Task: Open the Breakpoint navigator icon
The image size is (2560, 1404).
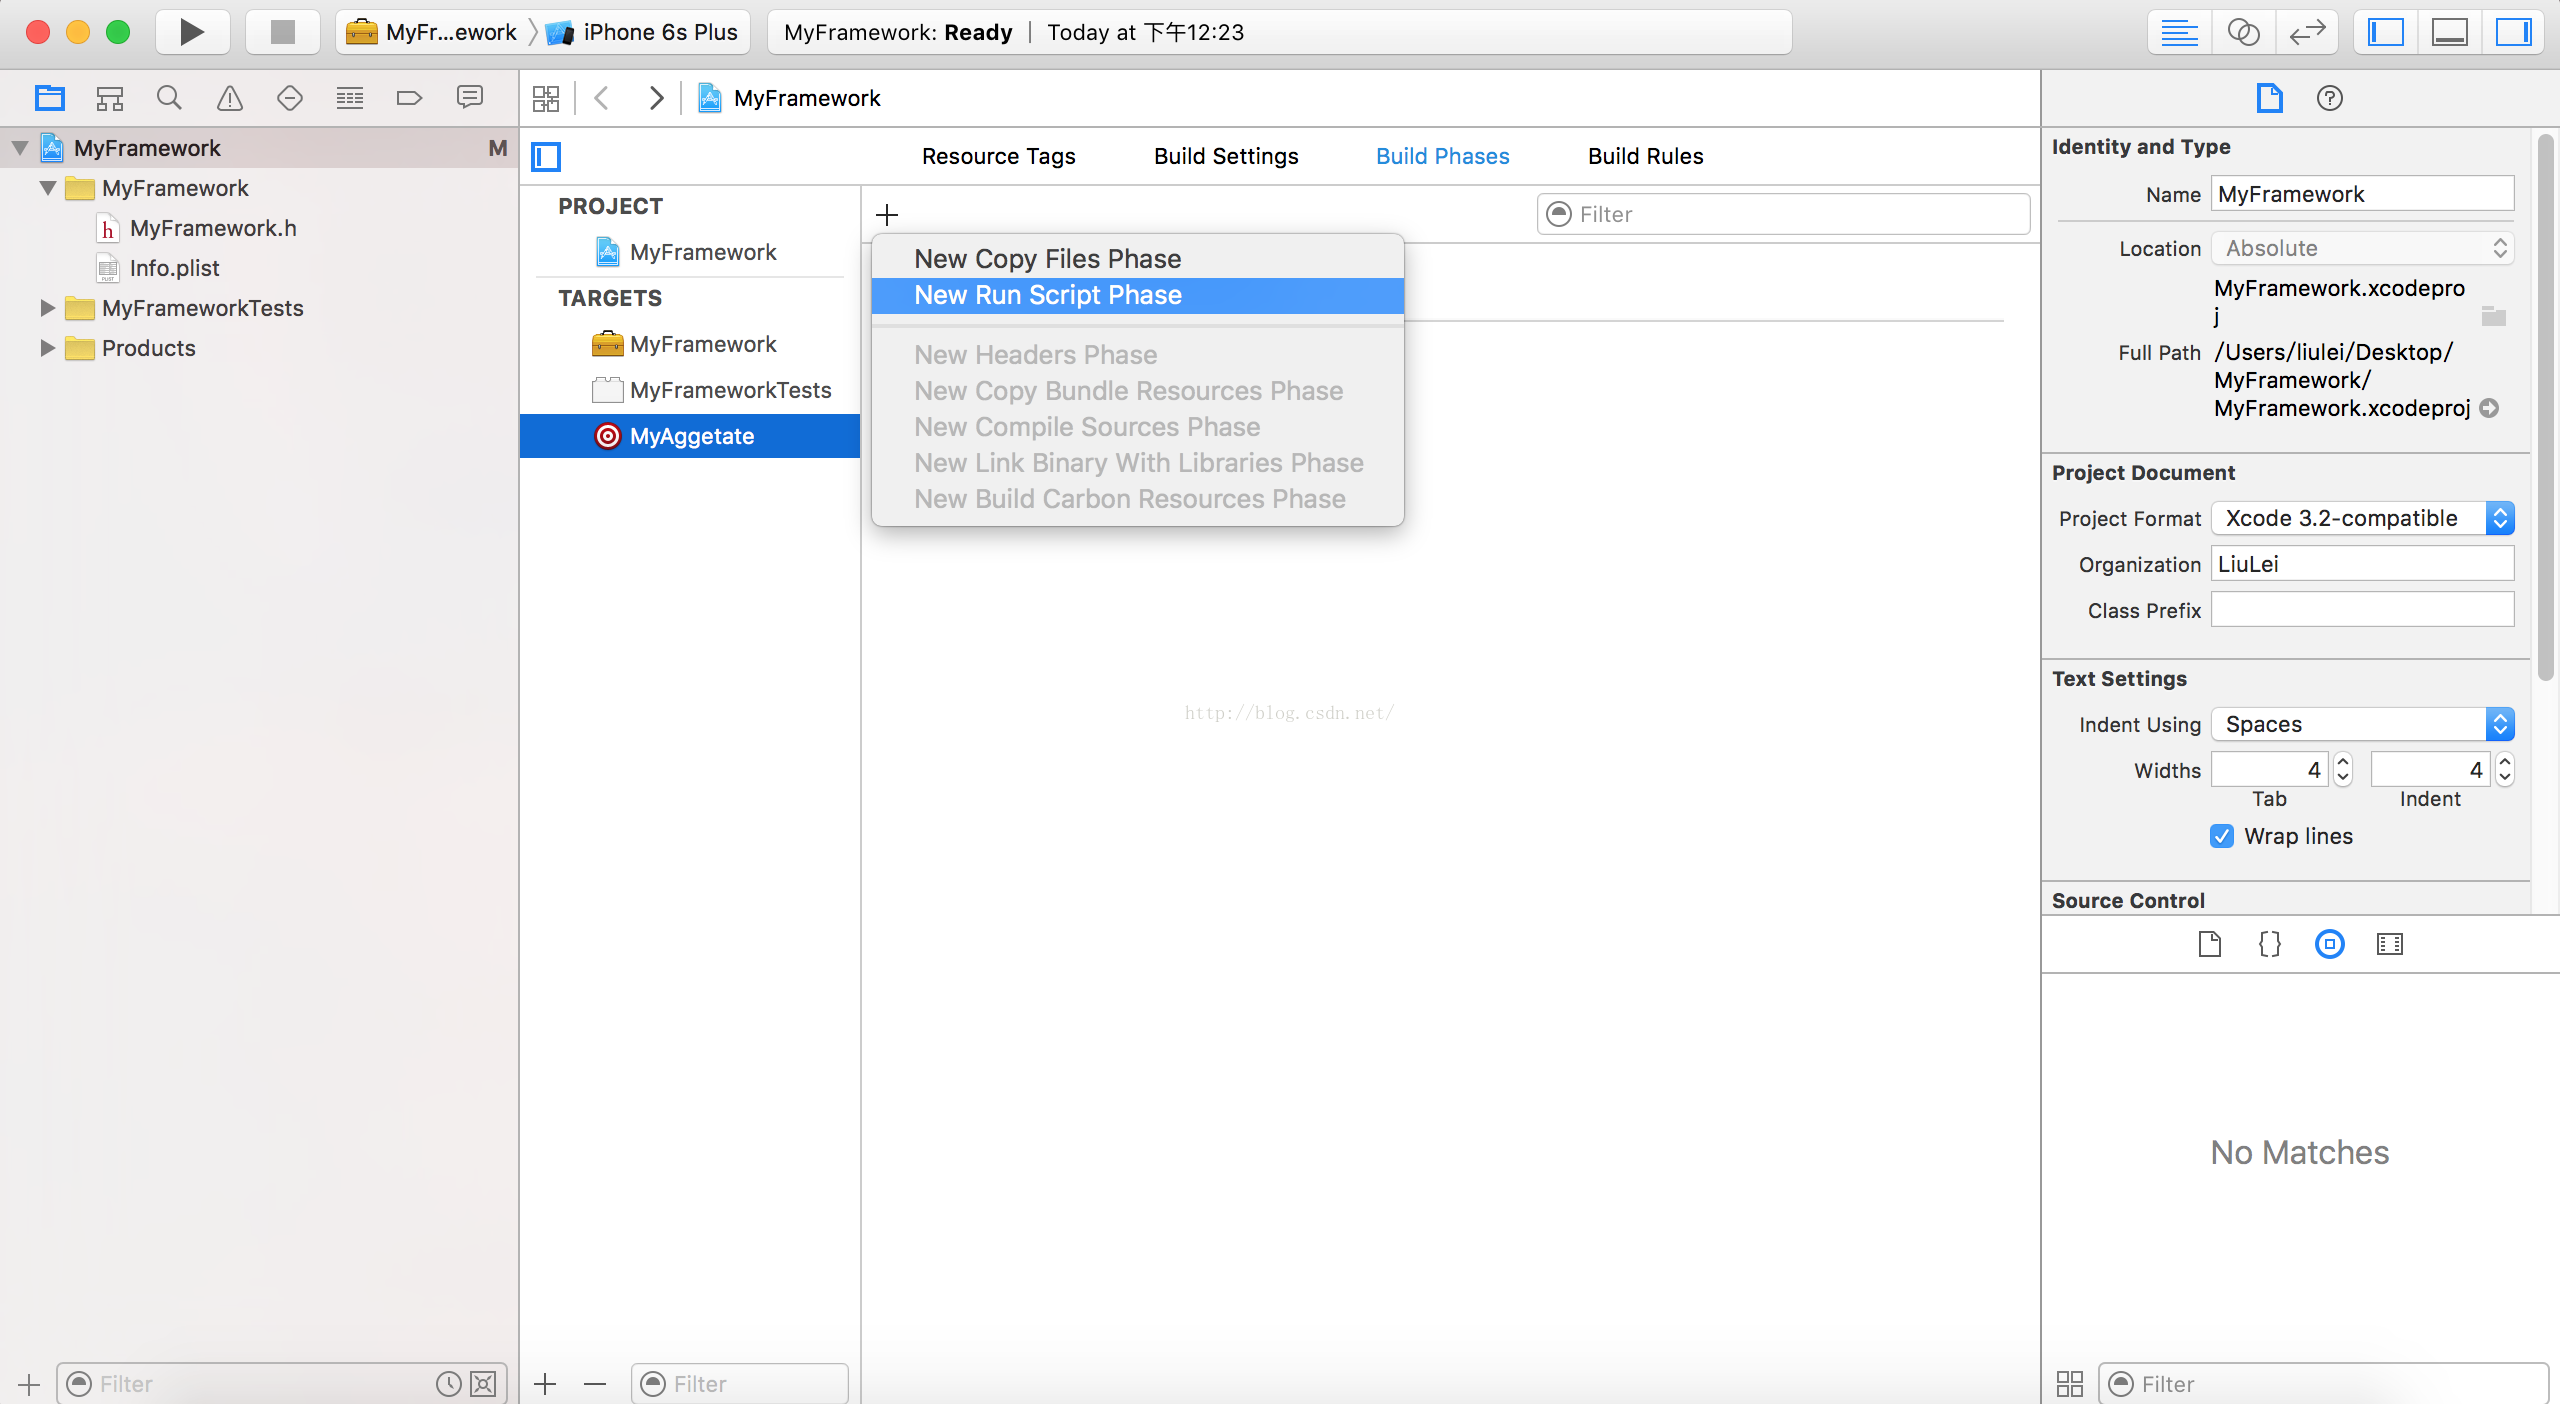Action: coord(409,98)
